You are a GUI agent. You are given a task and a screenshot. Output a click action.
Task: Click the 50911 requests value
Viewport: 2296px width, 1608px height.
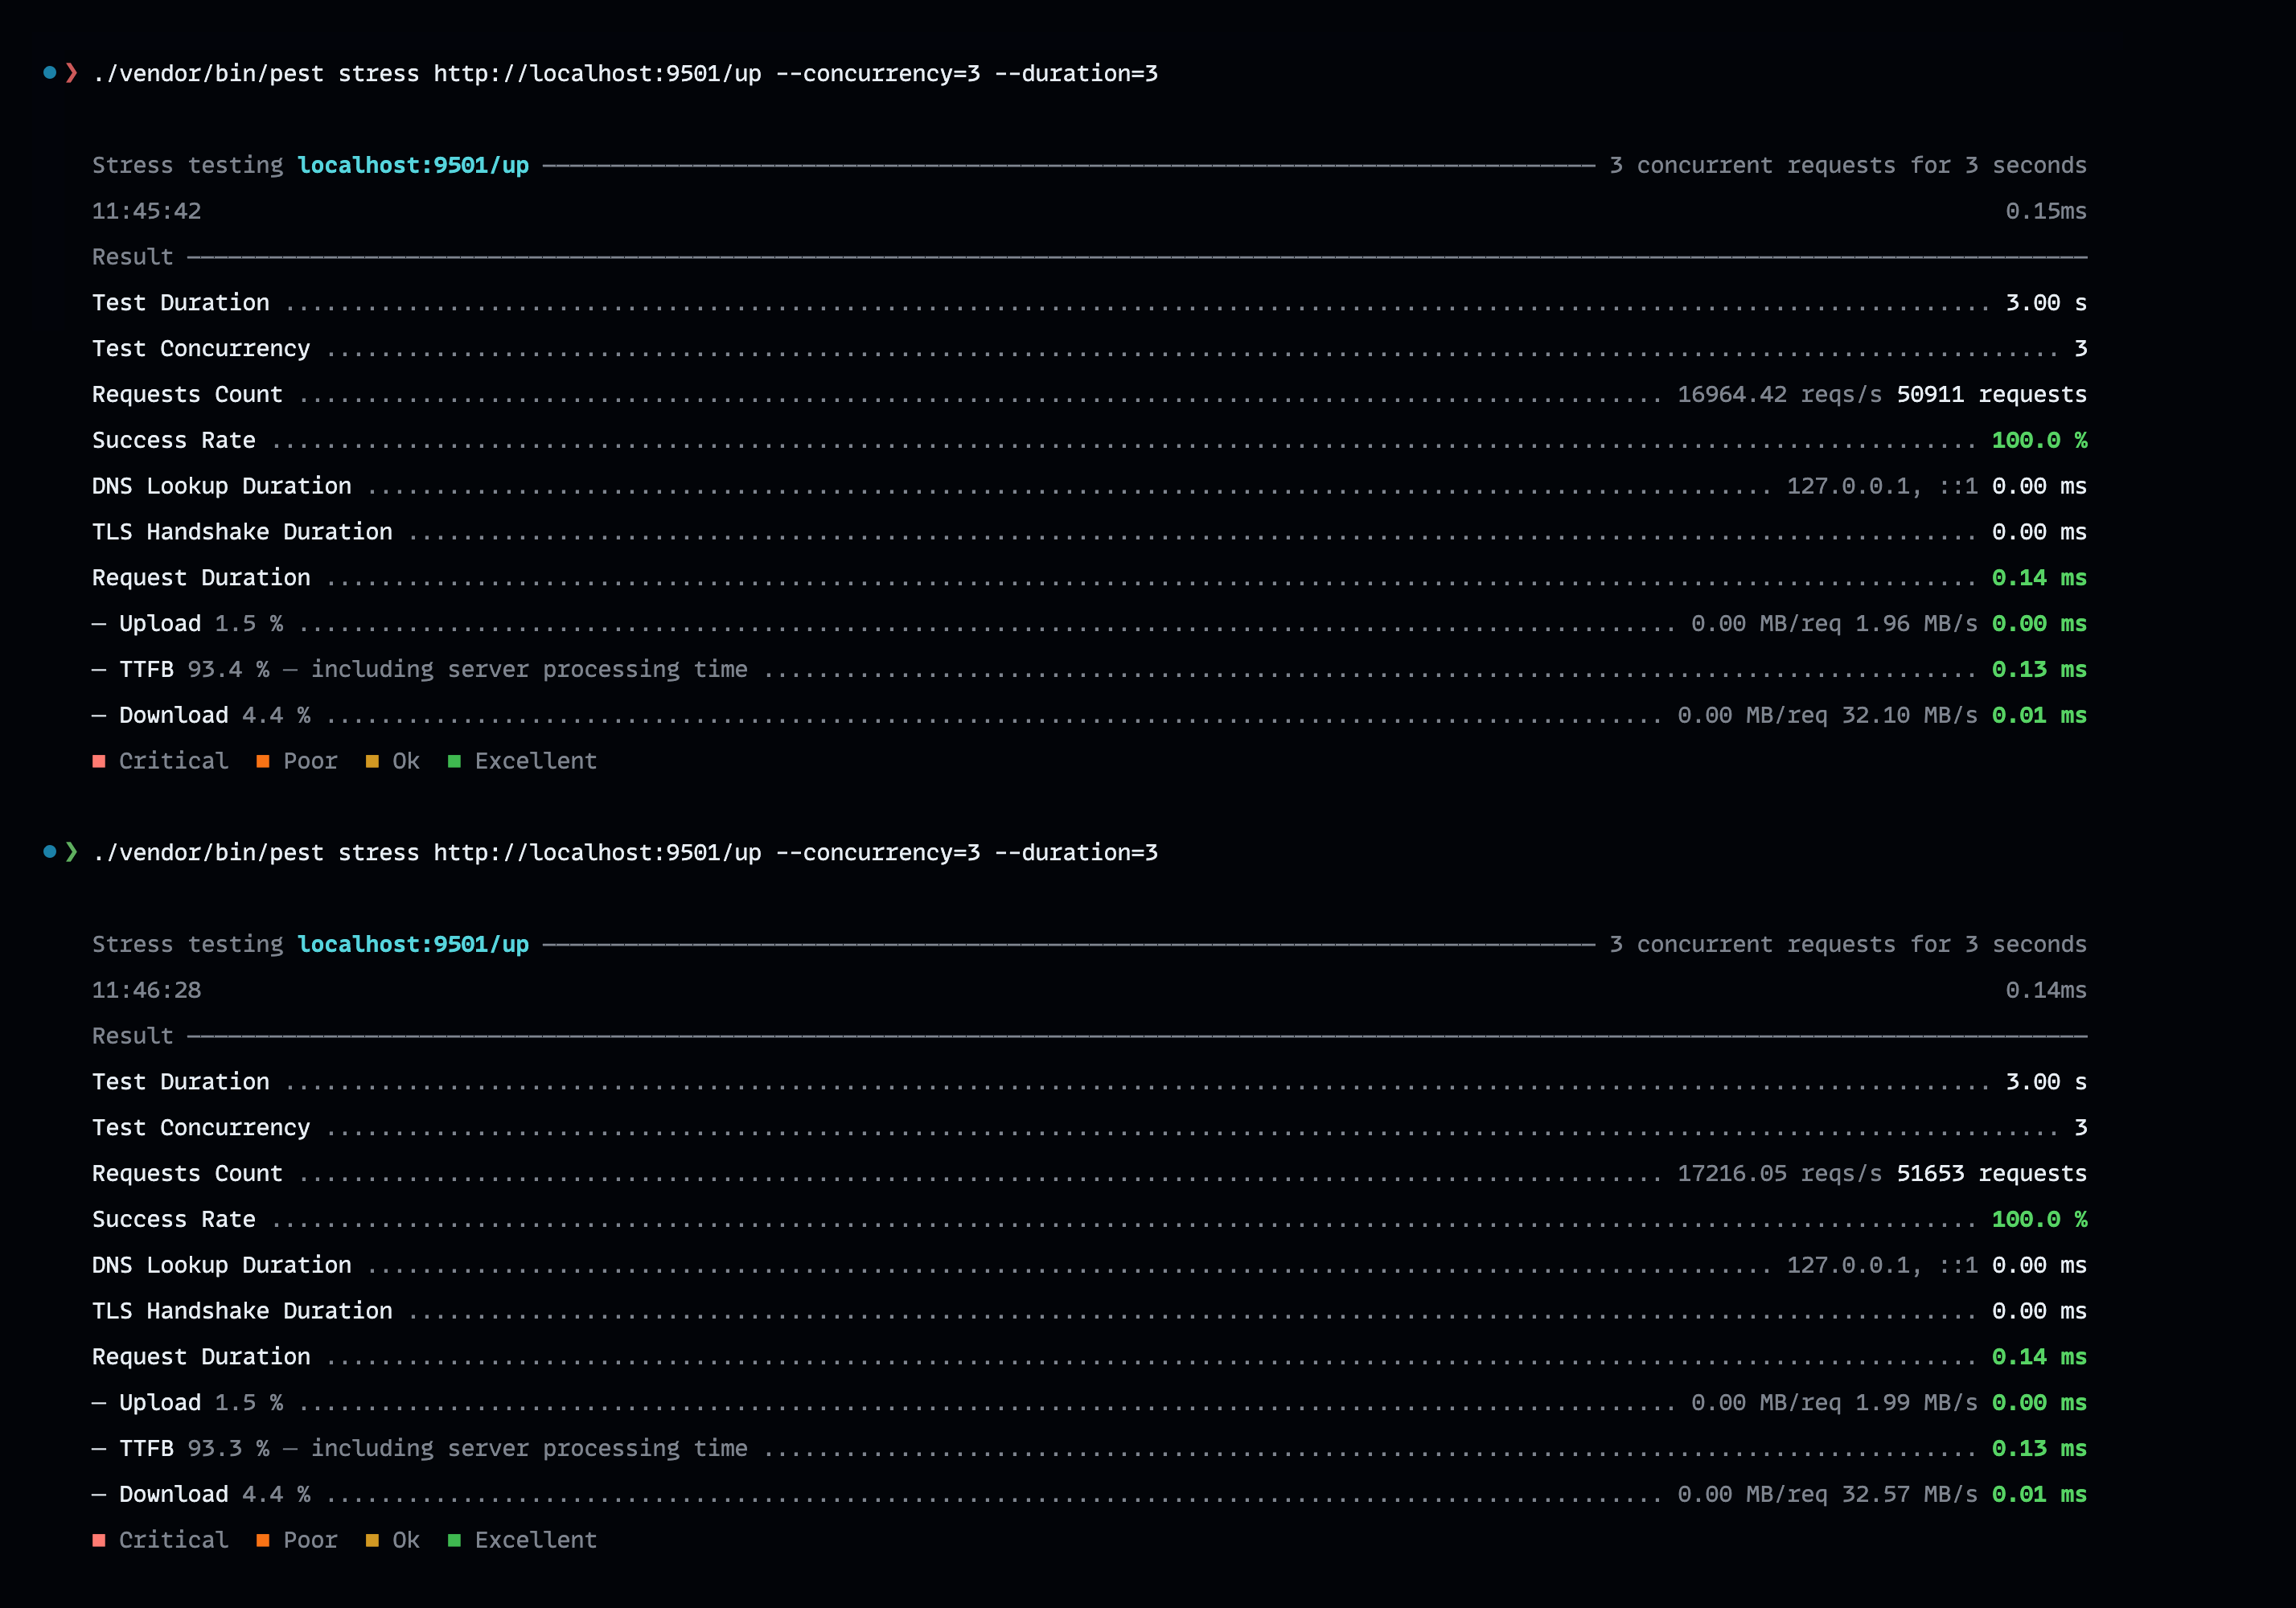[x=1992, y=395]
